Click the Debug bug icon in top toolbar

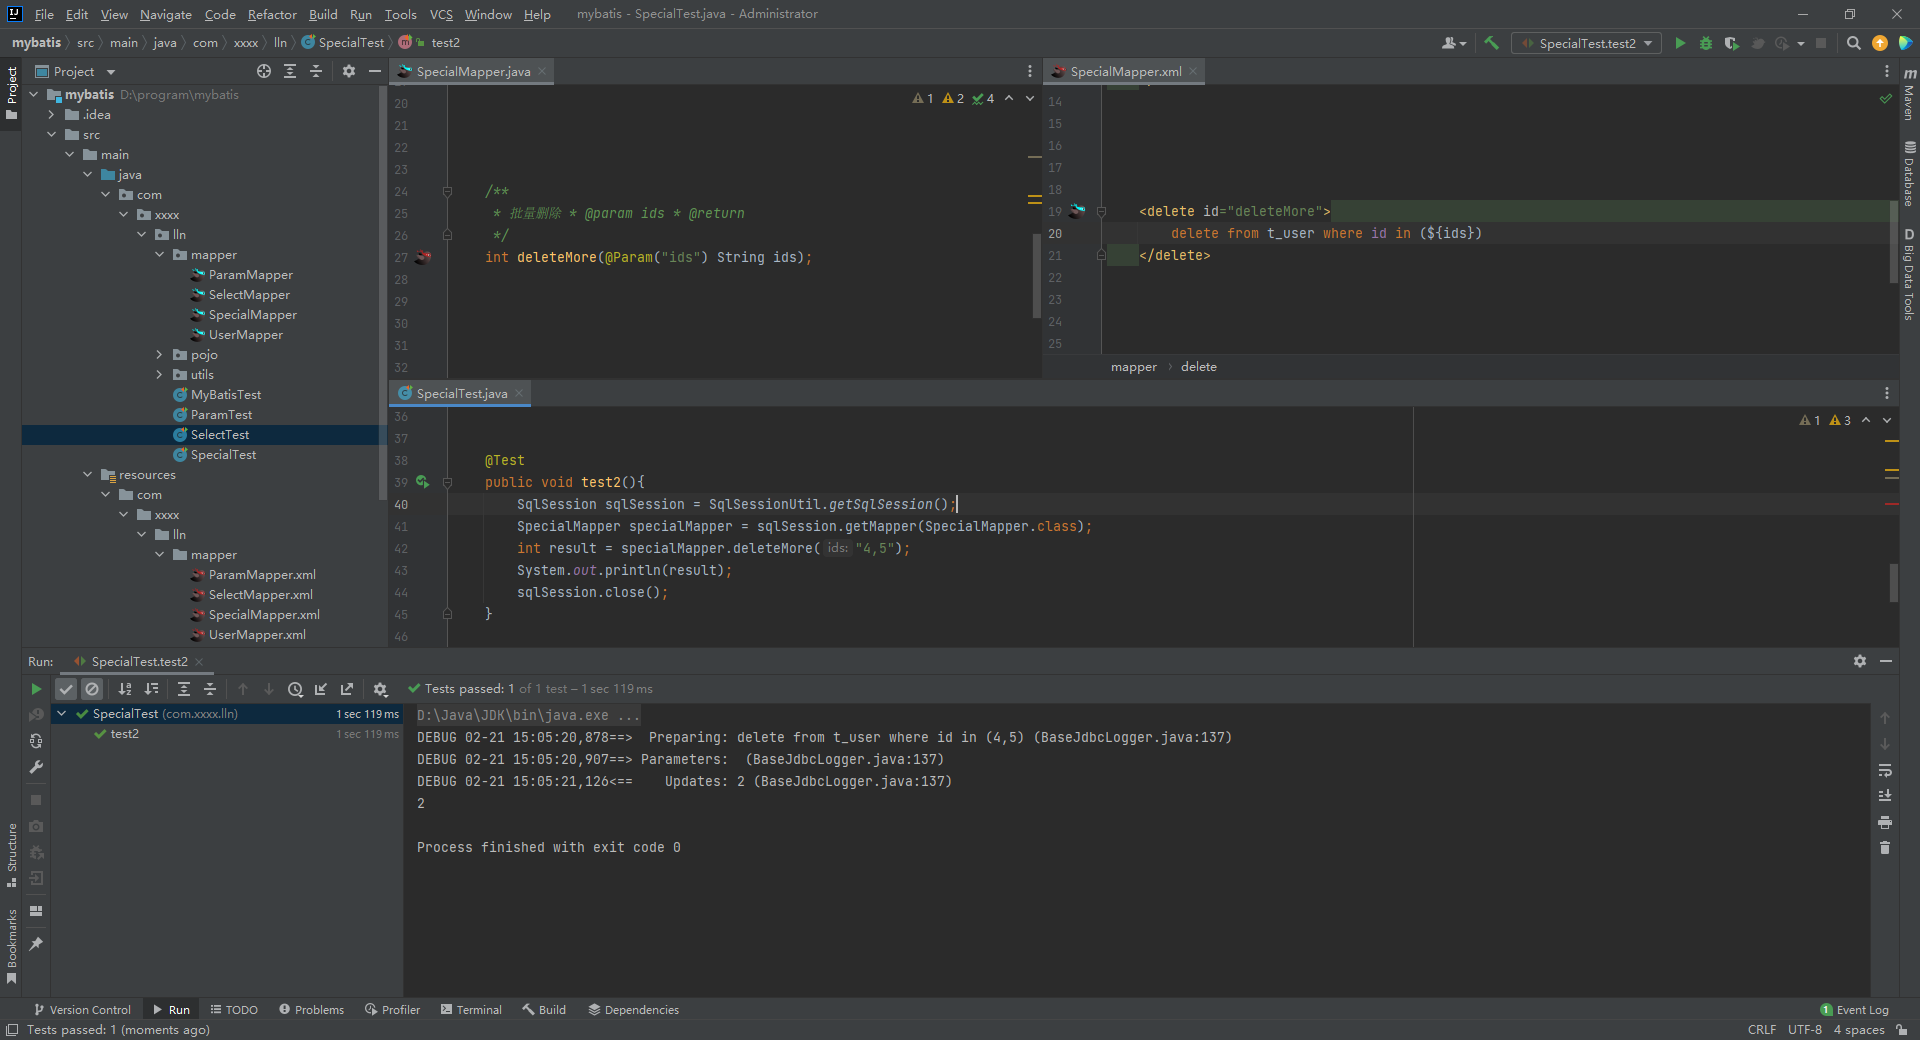pyautogui.click(x=1706, y=43)
